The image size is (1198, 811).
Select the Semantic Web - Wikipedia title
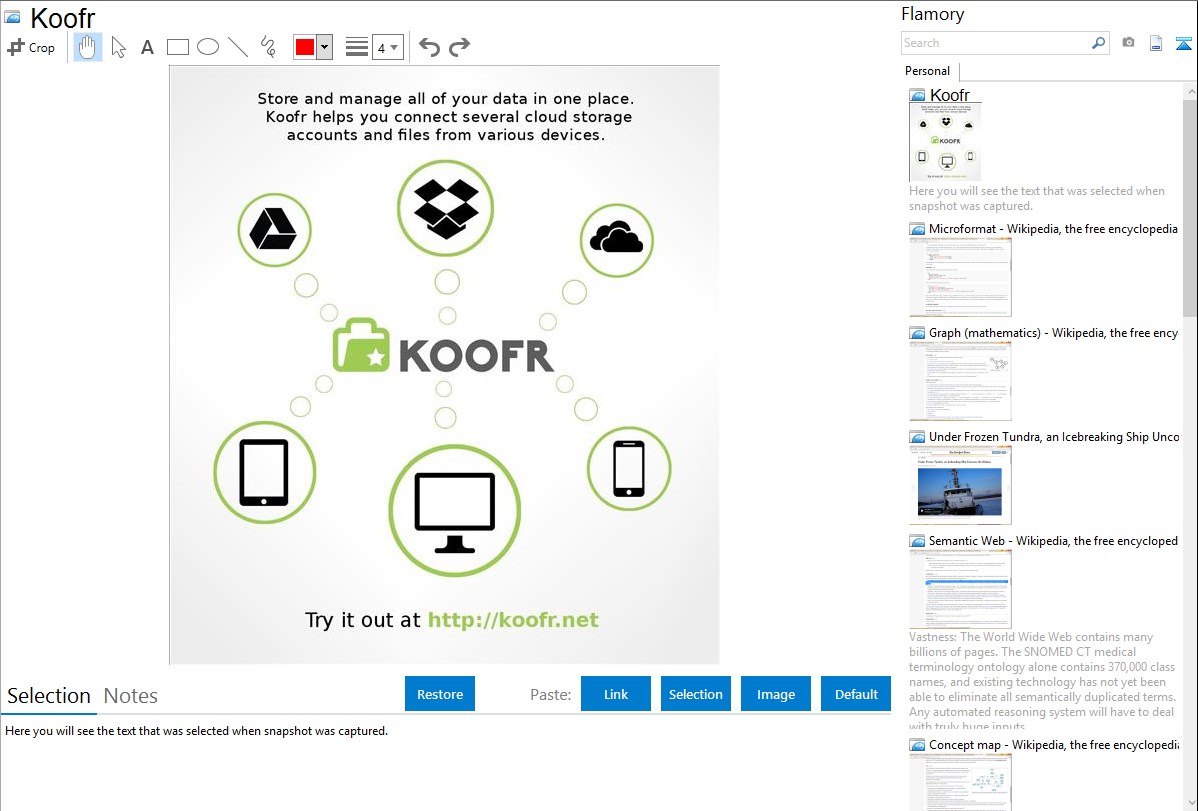point(1053,540)
